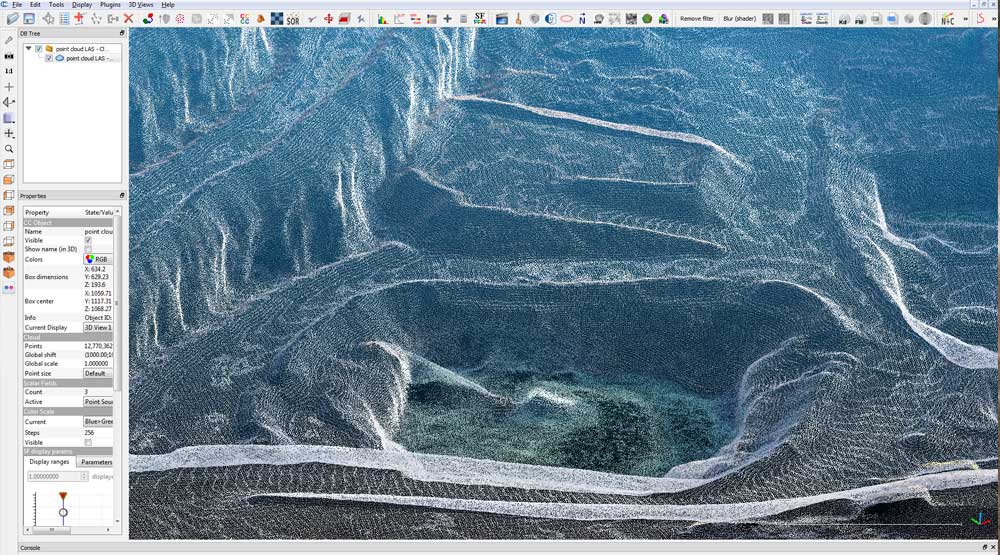Click the 1:1 zoom icon in left toolbar
The image size is (1000, 555).
9,71
